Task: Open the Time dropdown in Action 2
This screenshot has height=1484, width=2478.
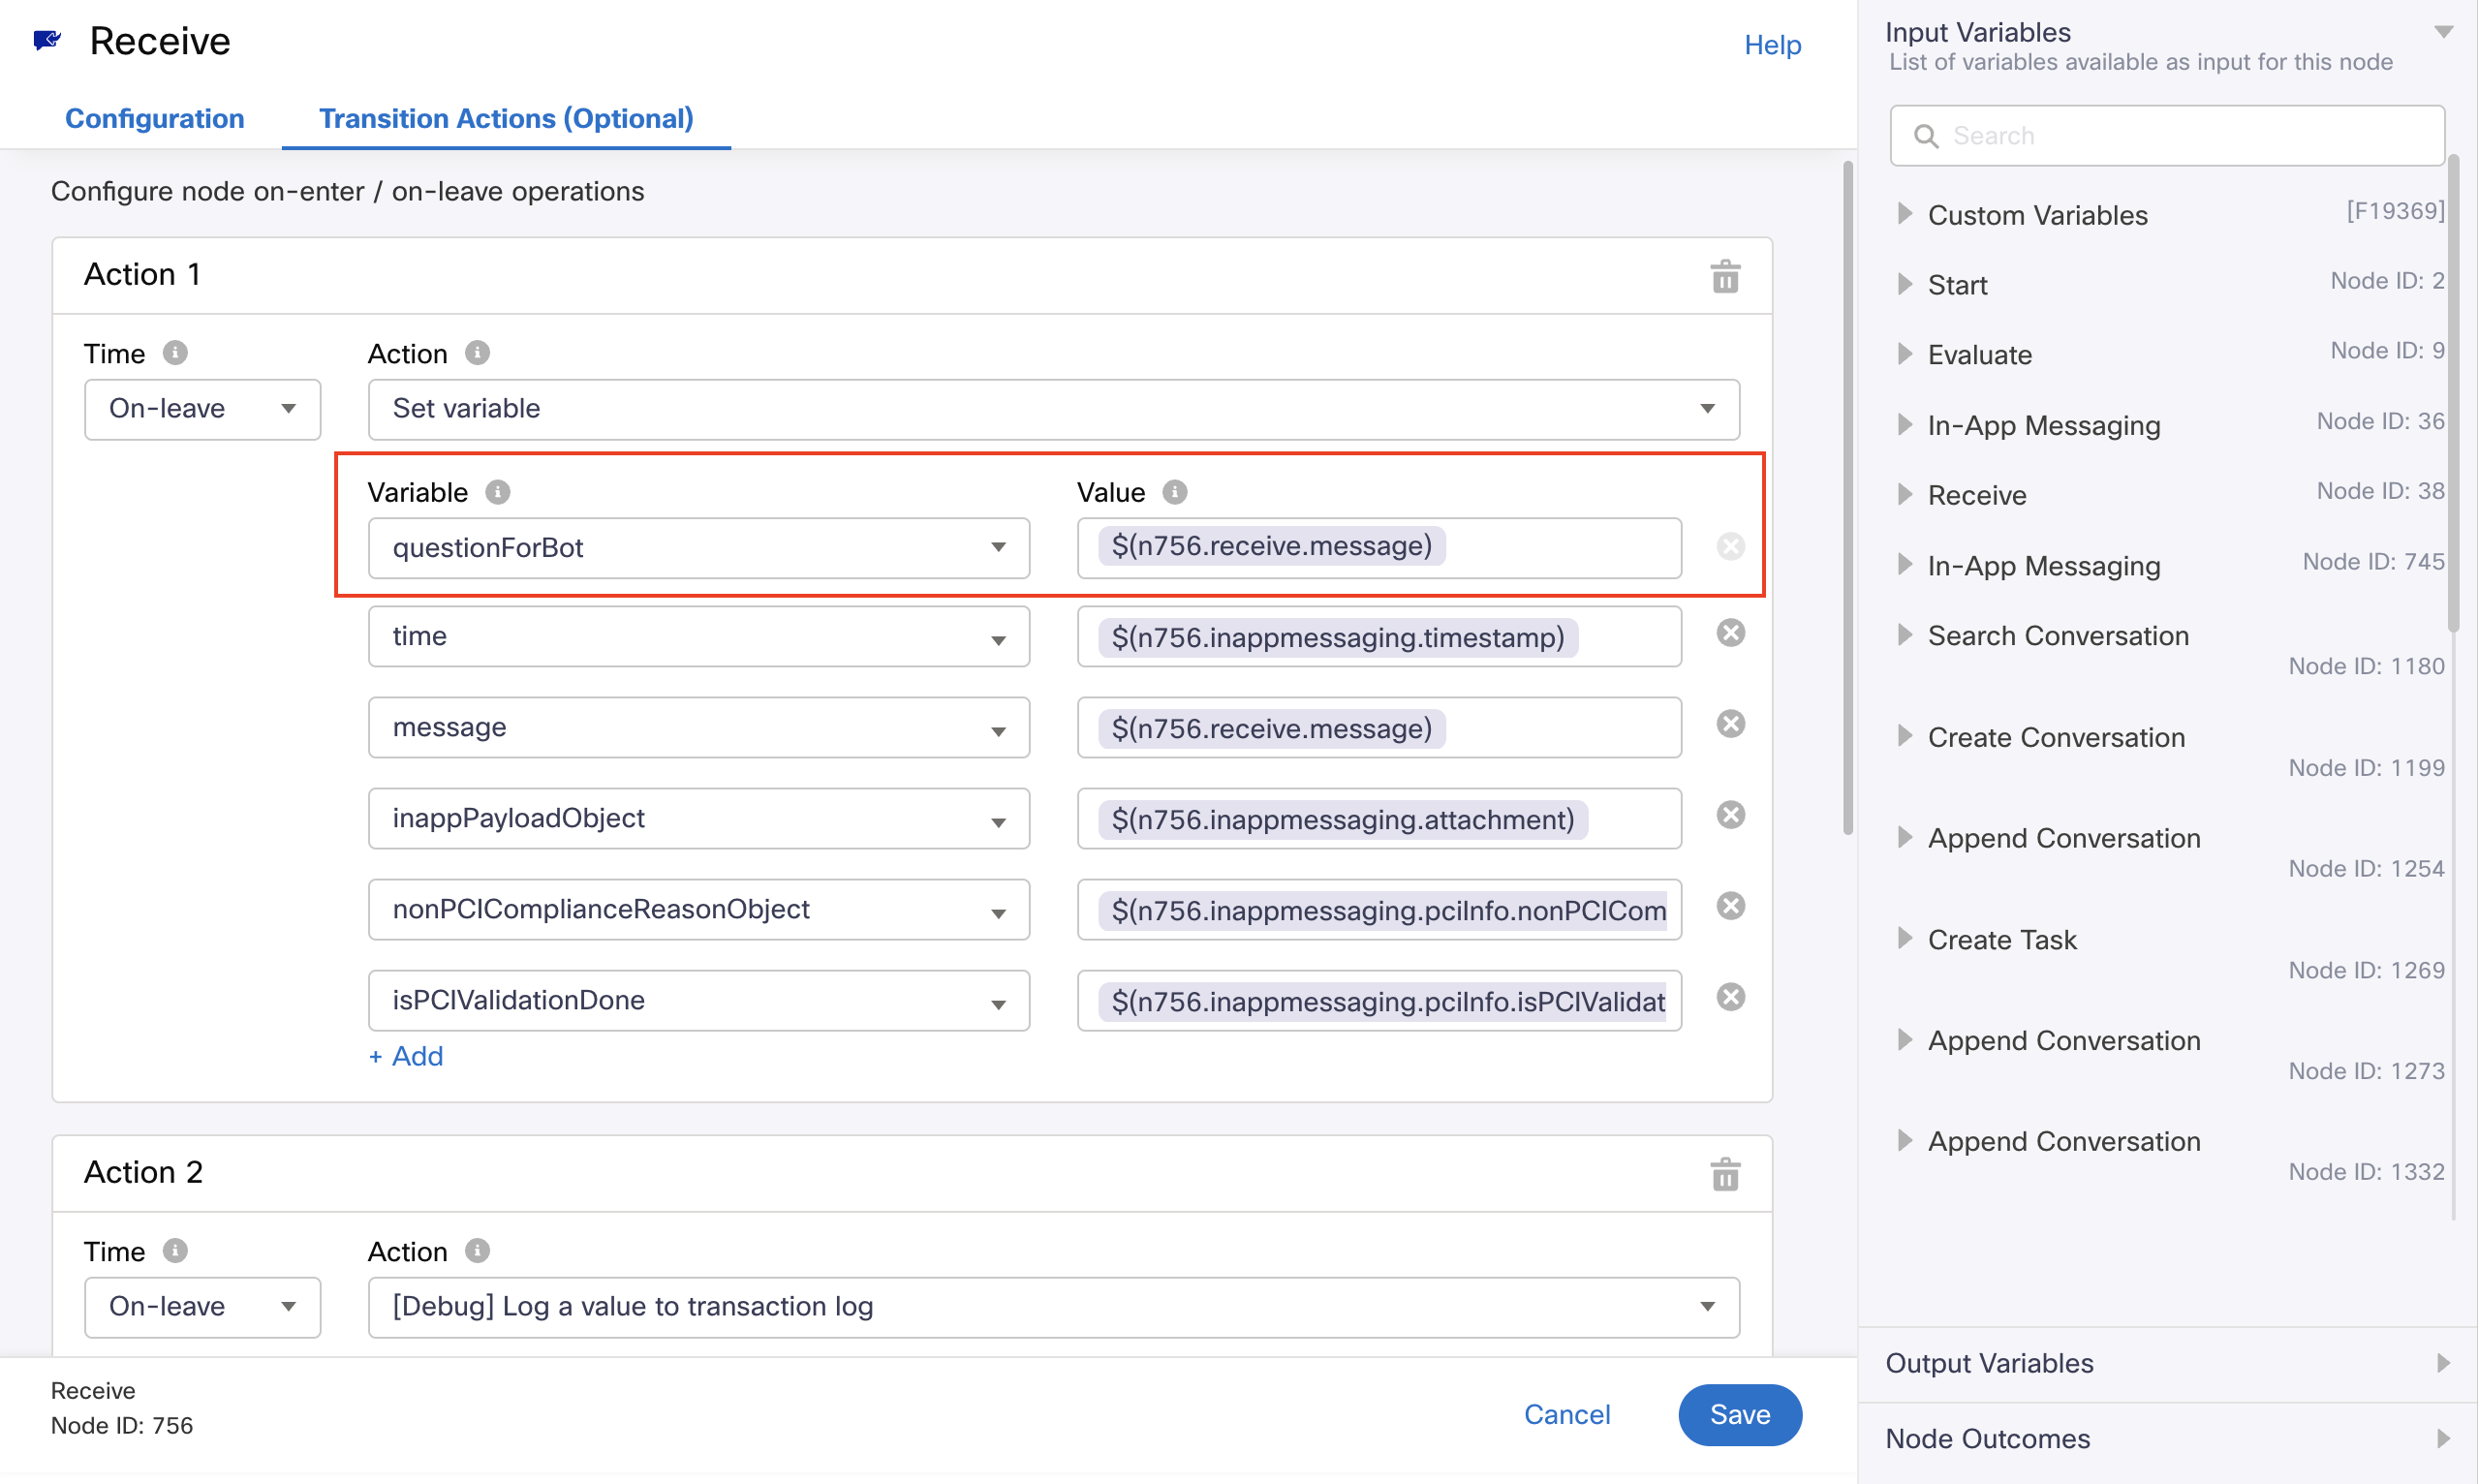Action: 202,1307
